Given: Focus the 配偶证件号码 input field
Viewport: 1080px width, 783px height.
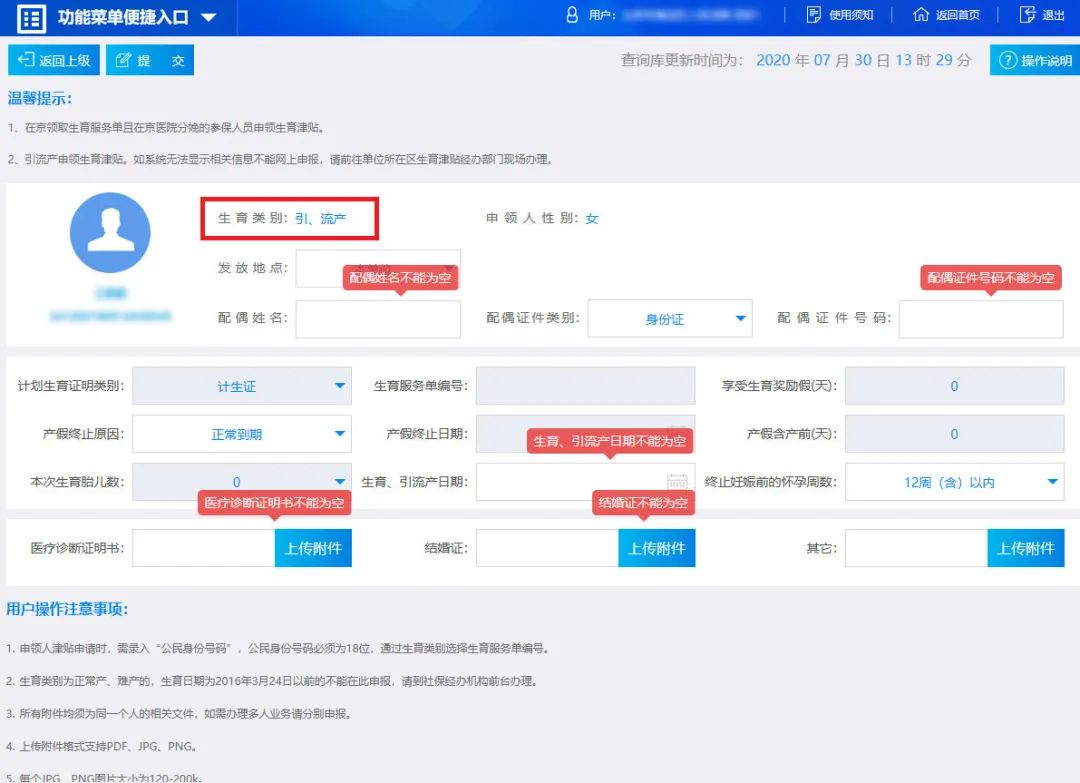Looking at the screenshot, I should [x=980, y=319].
